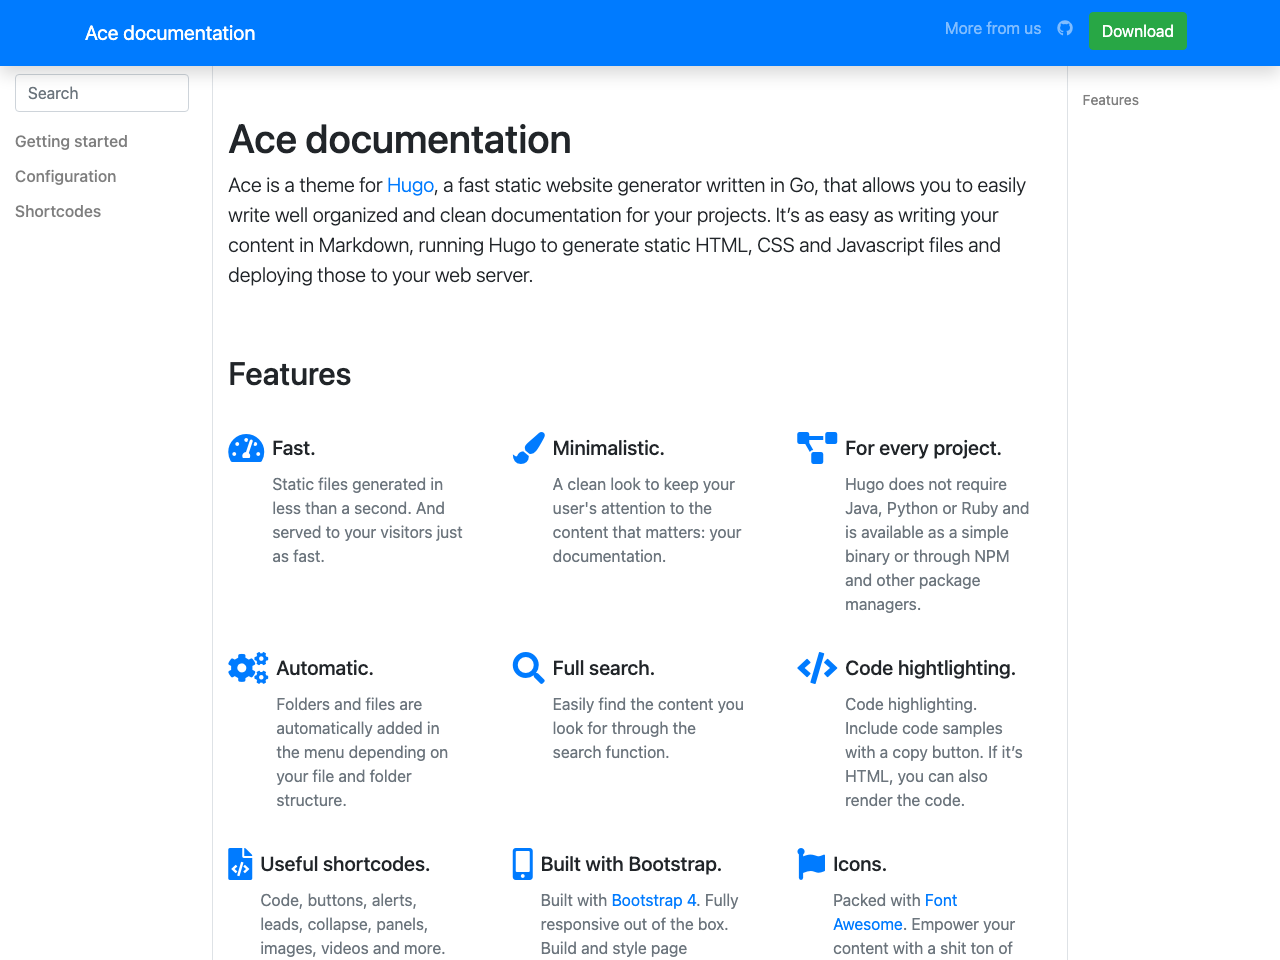Click the code brackets icon for Code hightlighting

click(x=816, y=667)
